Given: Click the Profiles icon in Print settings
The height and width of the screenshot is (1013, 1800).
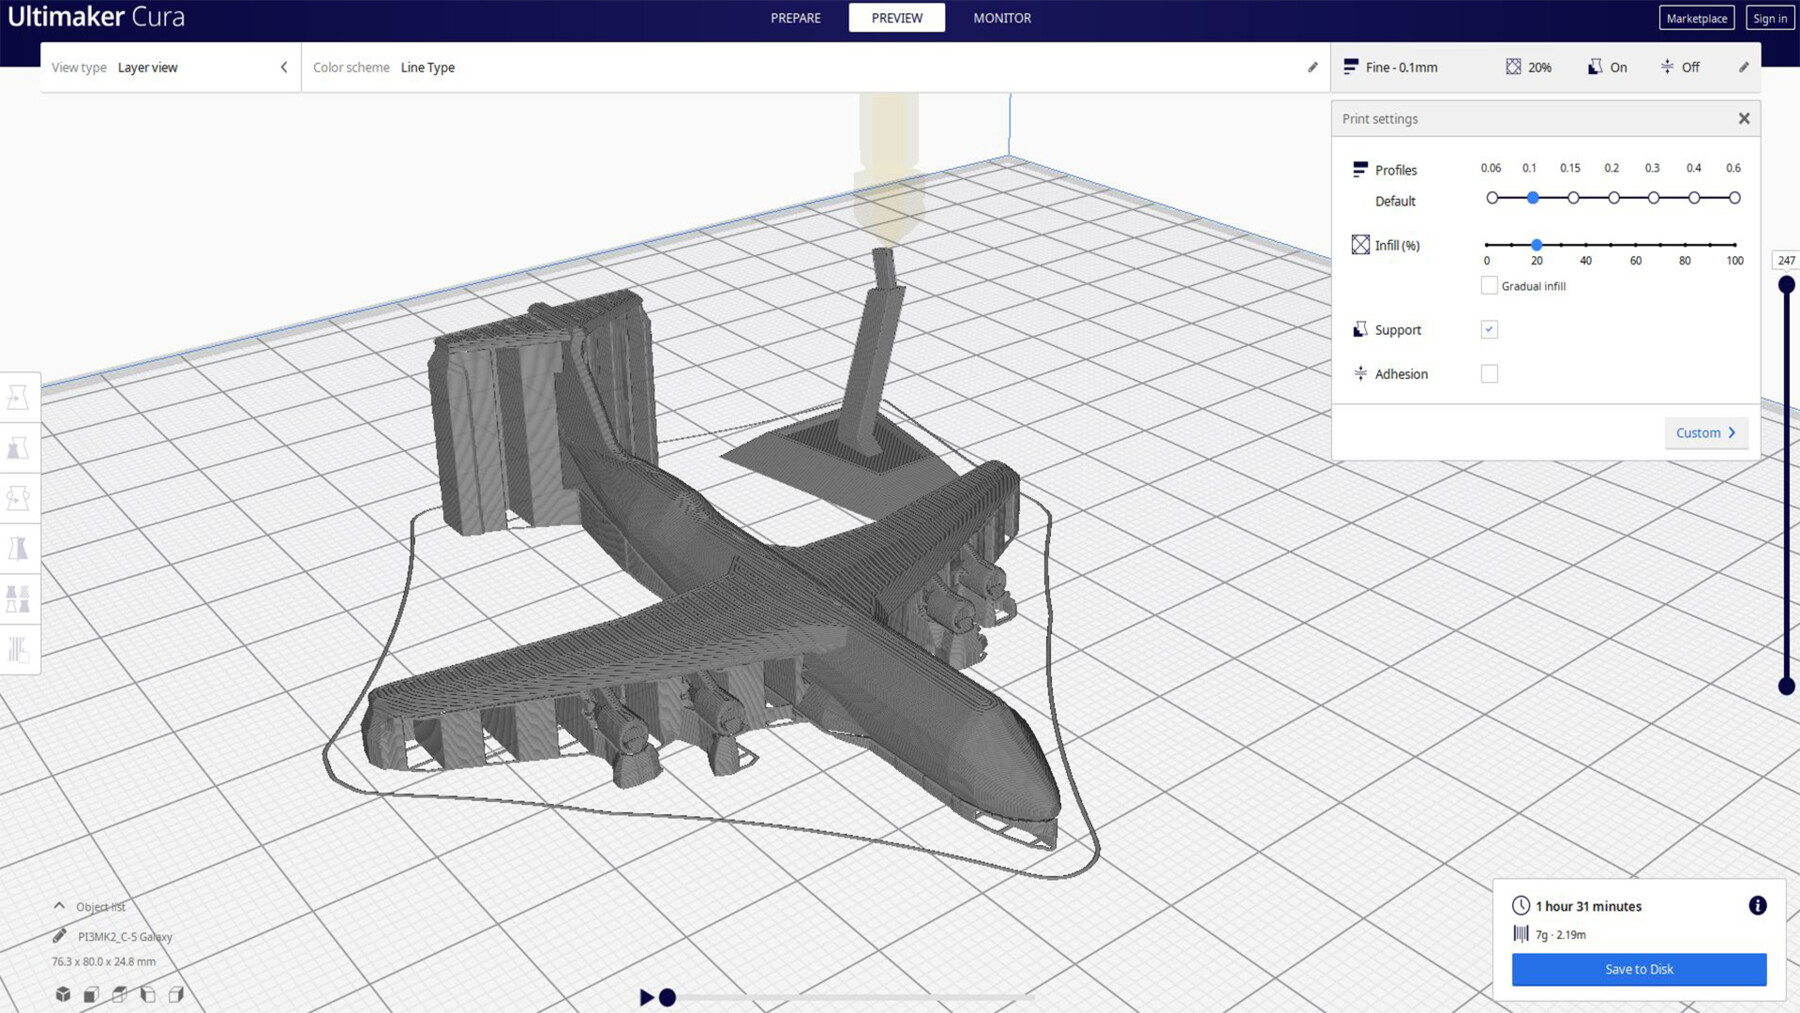Looking at the screenshot, I should [1359, 169].
